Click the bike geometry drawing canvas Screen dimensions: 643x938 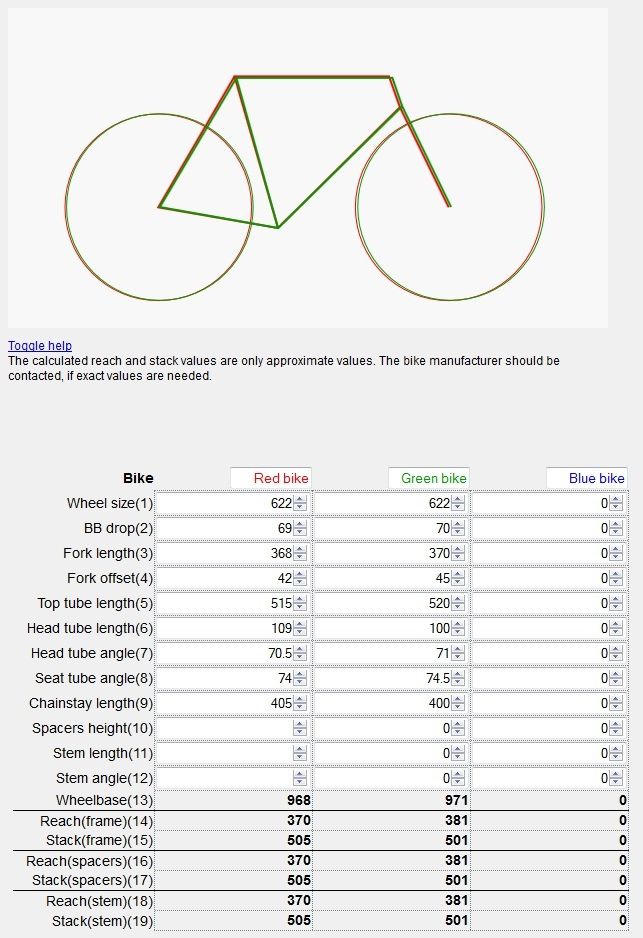tap(307, 167)
